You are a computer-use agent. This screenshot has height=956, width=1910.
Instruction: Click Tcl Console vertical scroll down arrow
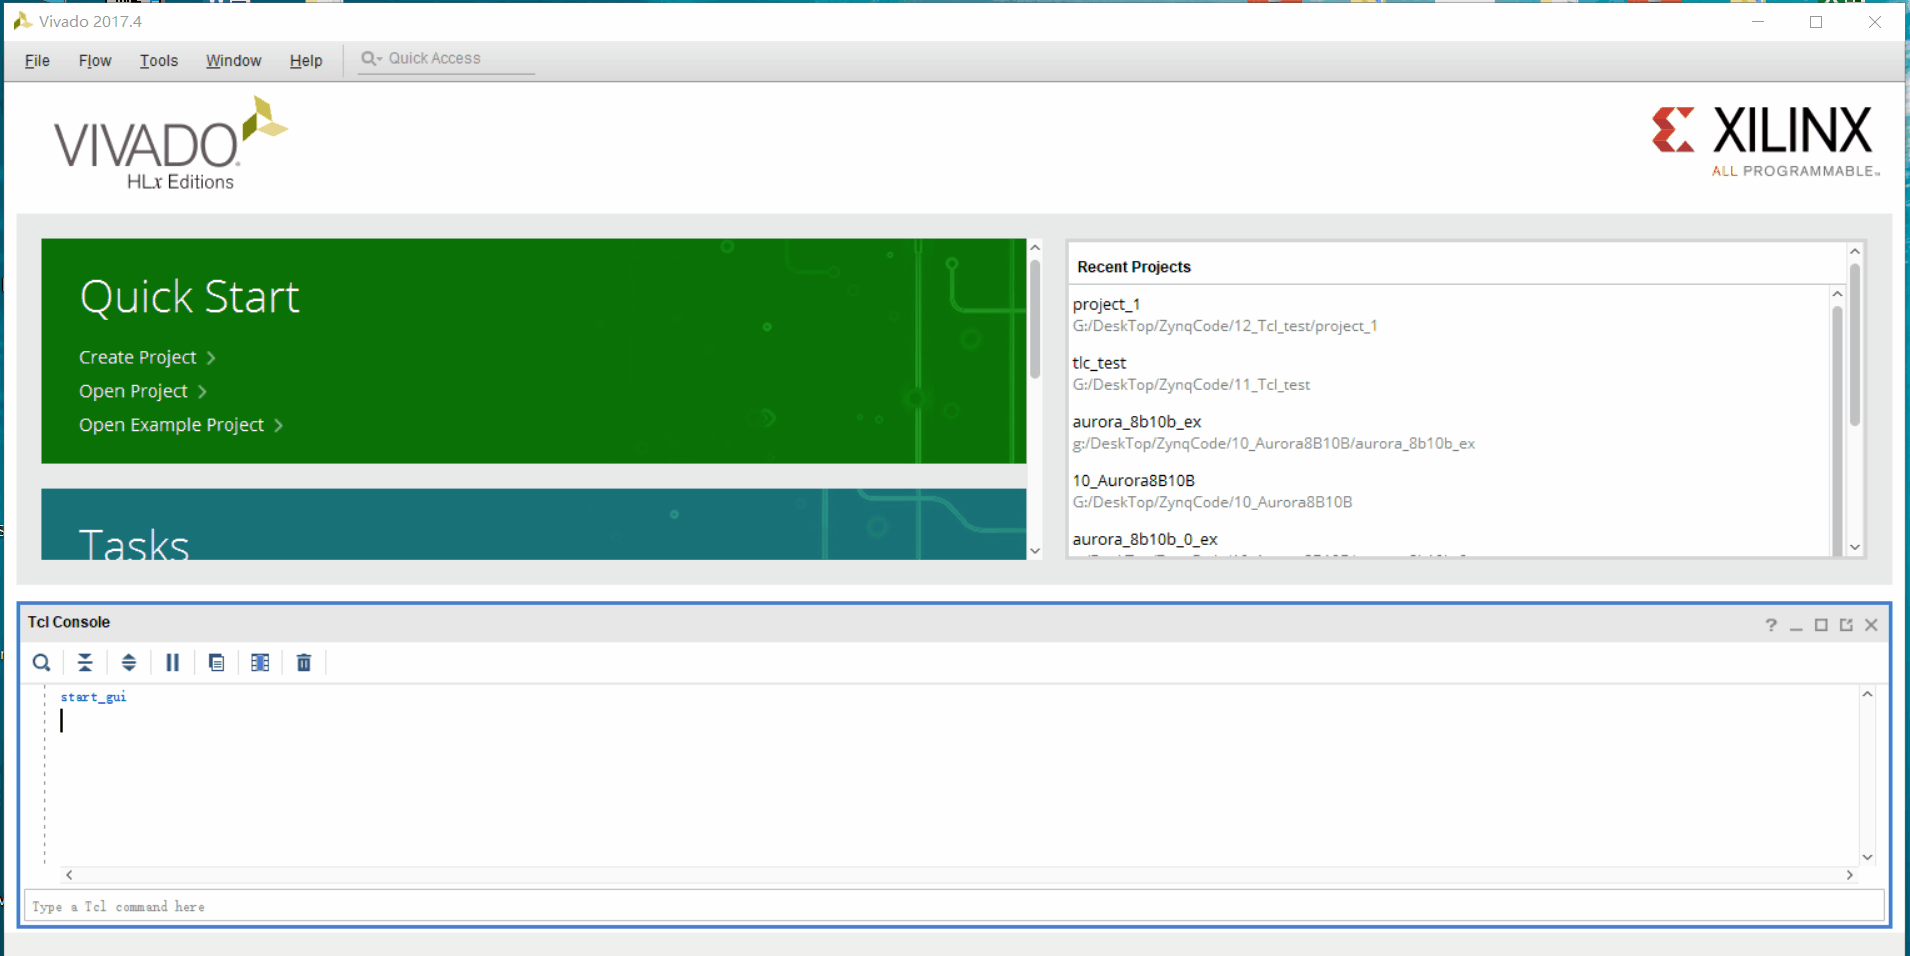(1867, 857)
